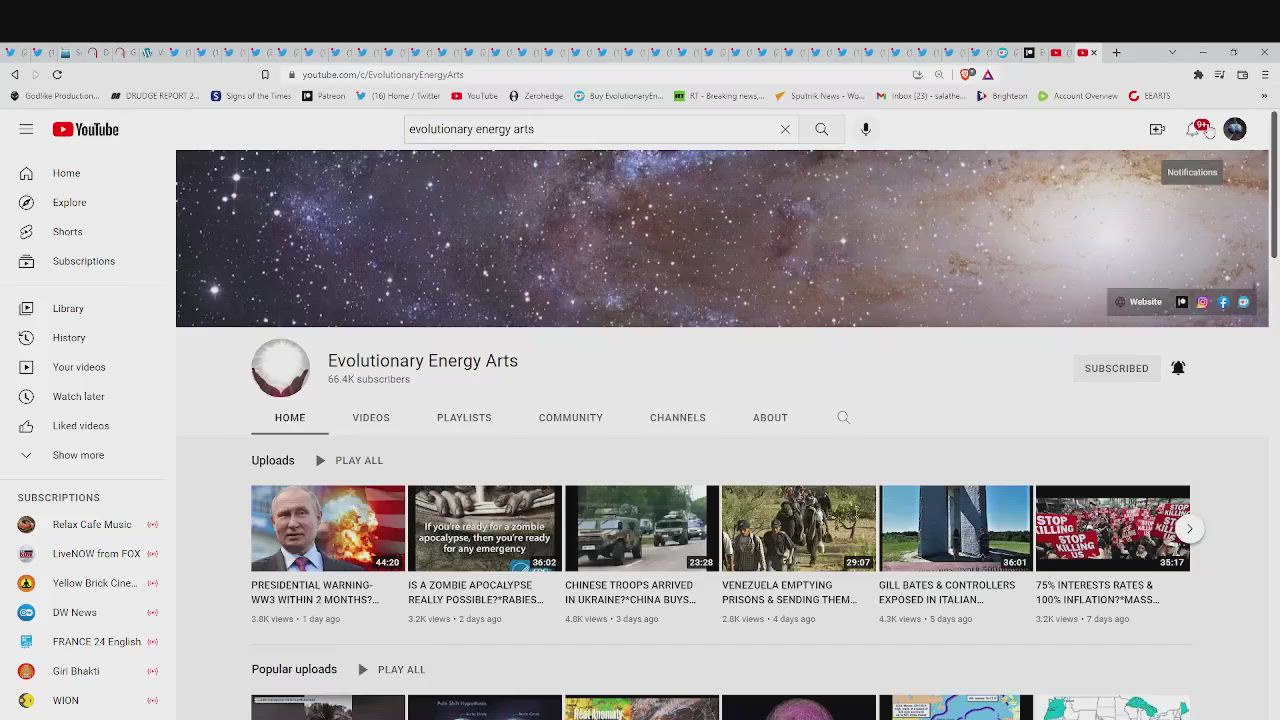Click the YouTube logo
Image resolution: width=1280 pixels, height=720 pixels.
(x=86, y=129)
